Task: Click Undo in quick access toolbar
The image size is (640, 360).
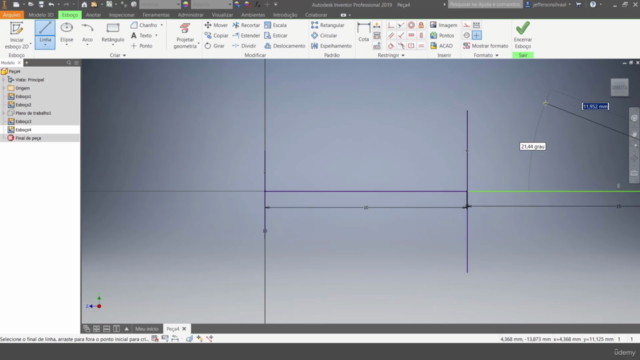Action: pos(51,4)
